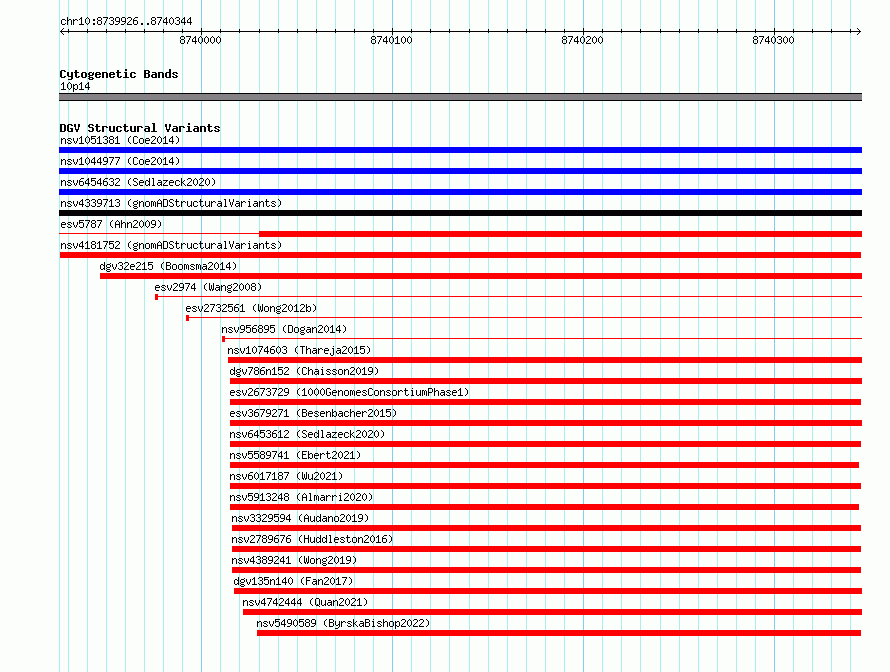Select variant nsv956895 (Dogan2014) label
Screen dimensions: 890x672
[x=284, y=329]
